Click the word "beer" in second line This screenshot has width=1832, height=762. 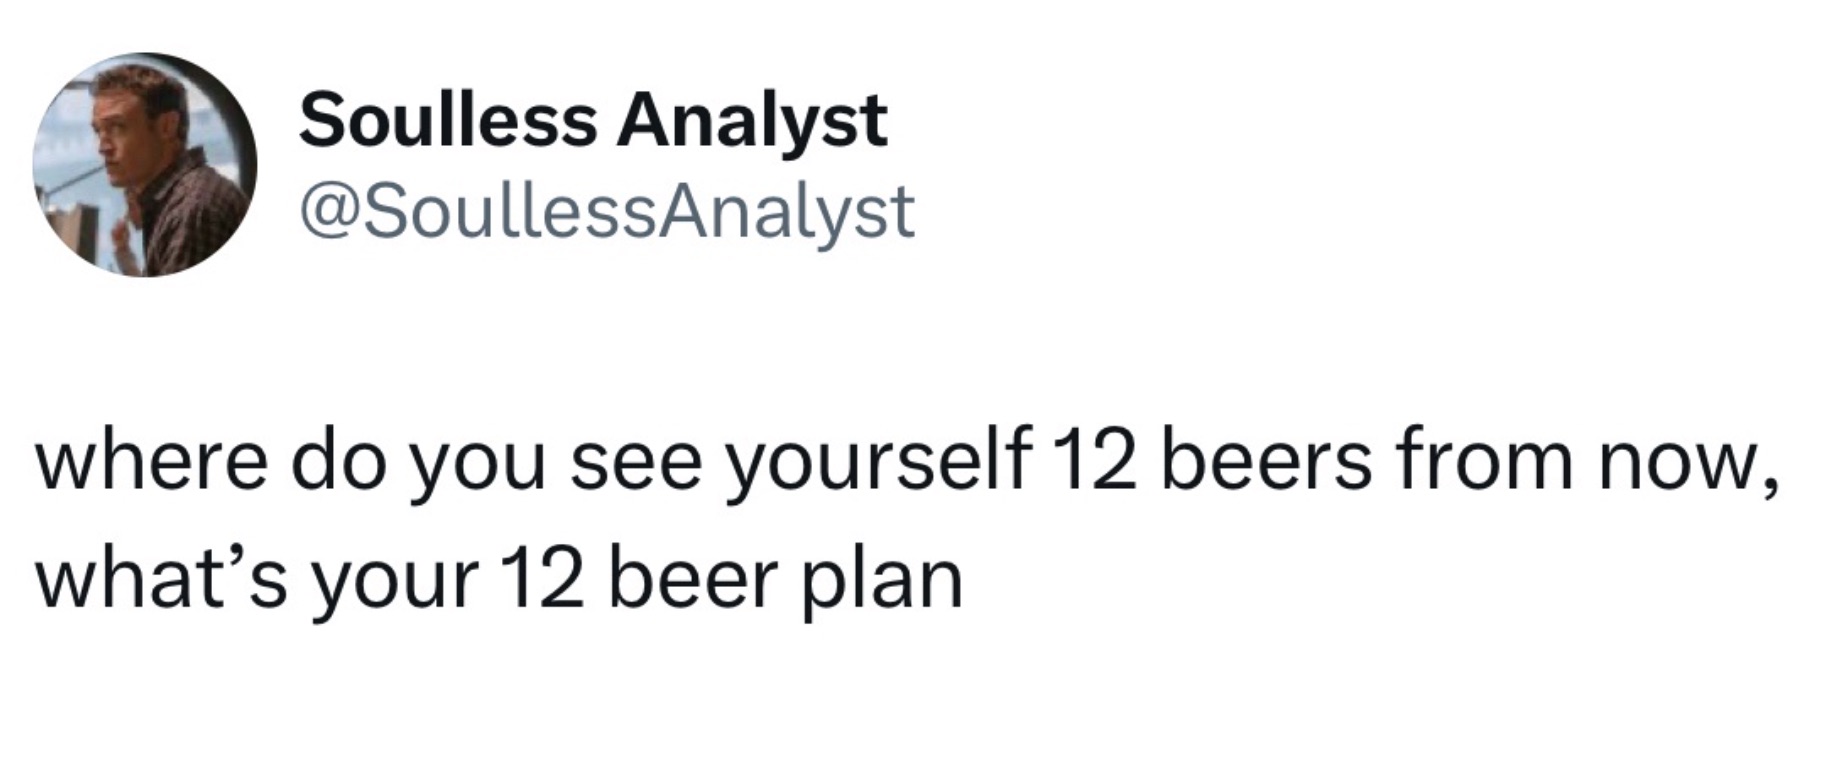pos(690,578)
